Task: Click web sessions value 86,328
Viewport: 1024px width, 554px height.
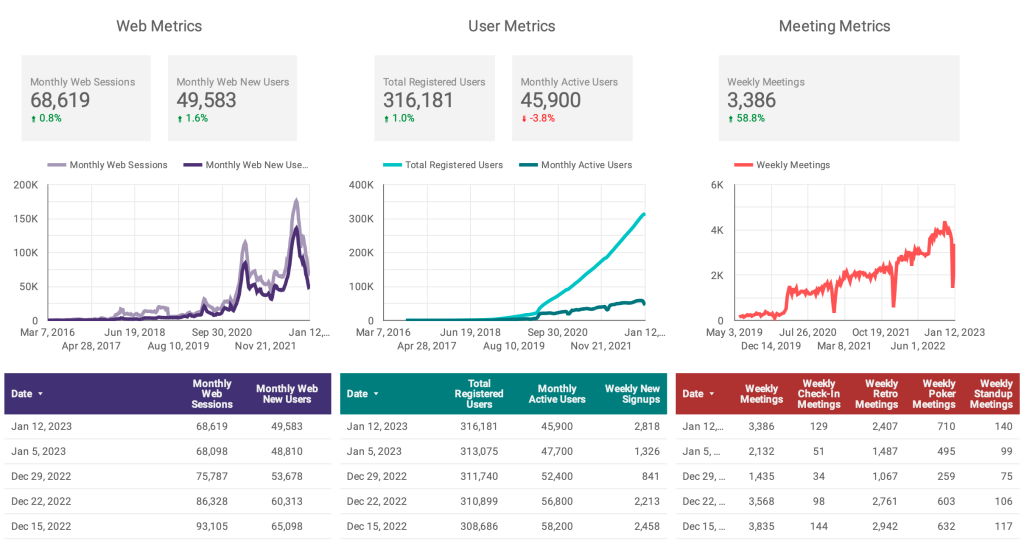Action: 212,502
